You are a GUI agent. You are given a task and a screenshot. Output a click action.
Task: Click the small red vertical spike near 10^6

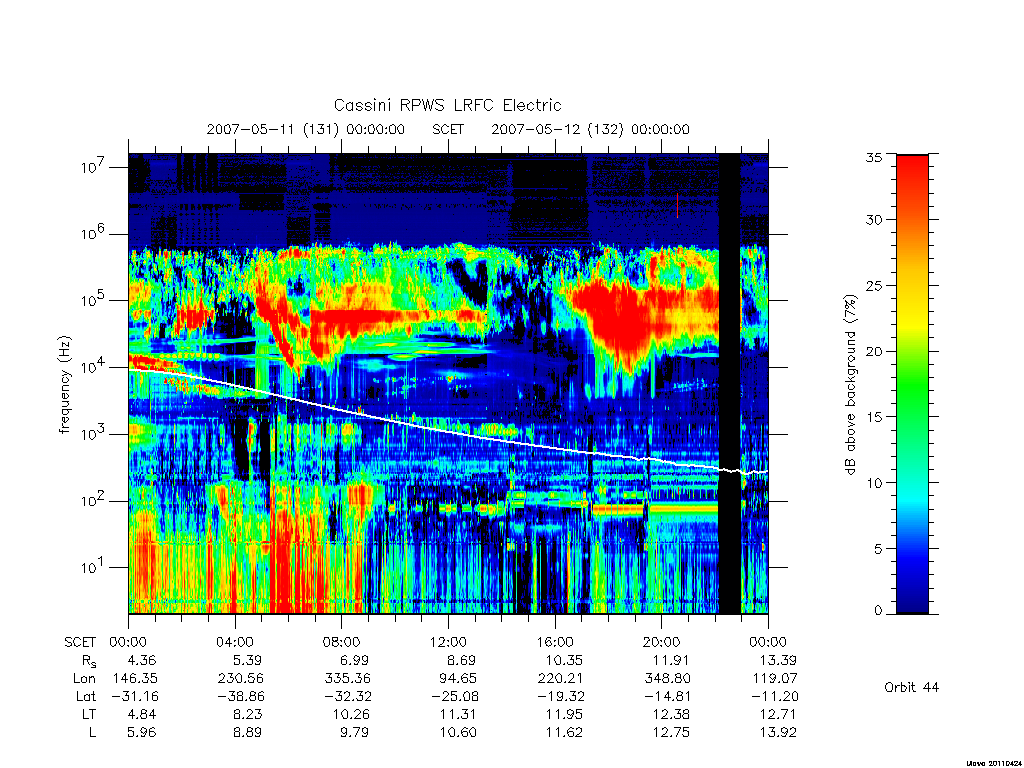(x=677, y=205)
